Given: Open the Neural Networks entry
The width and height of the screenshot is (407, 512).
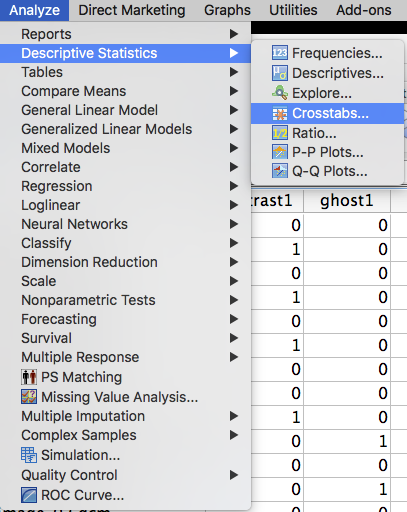Looking at the screenshot, I should (x=125, y=224).
